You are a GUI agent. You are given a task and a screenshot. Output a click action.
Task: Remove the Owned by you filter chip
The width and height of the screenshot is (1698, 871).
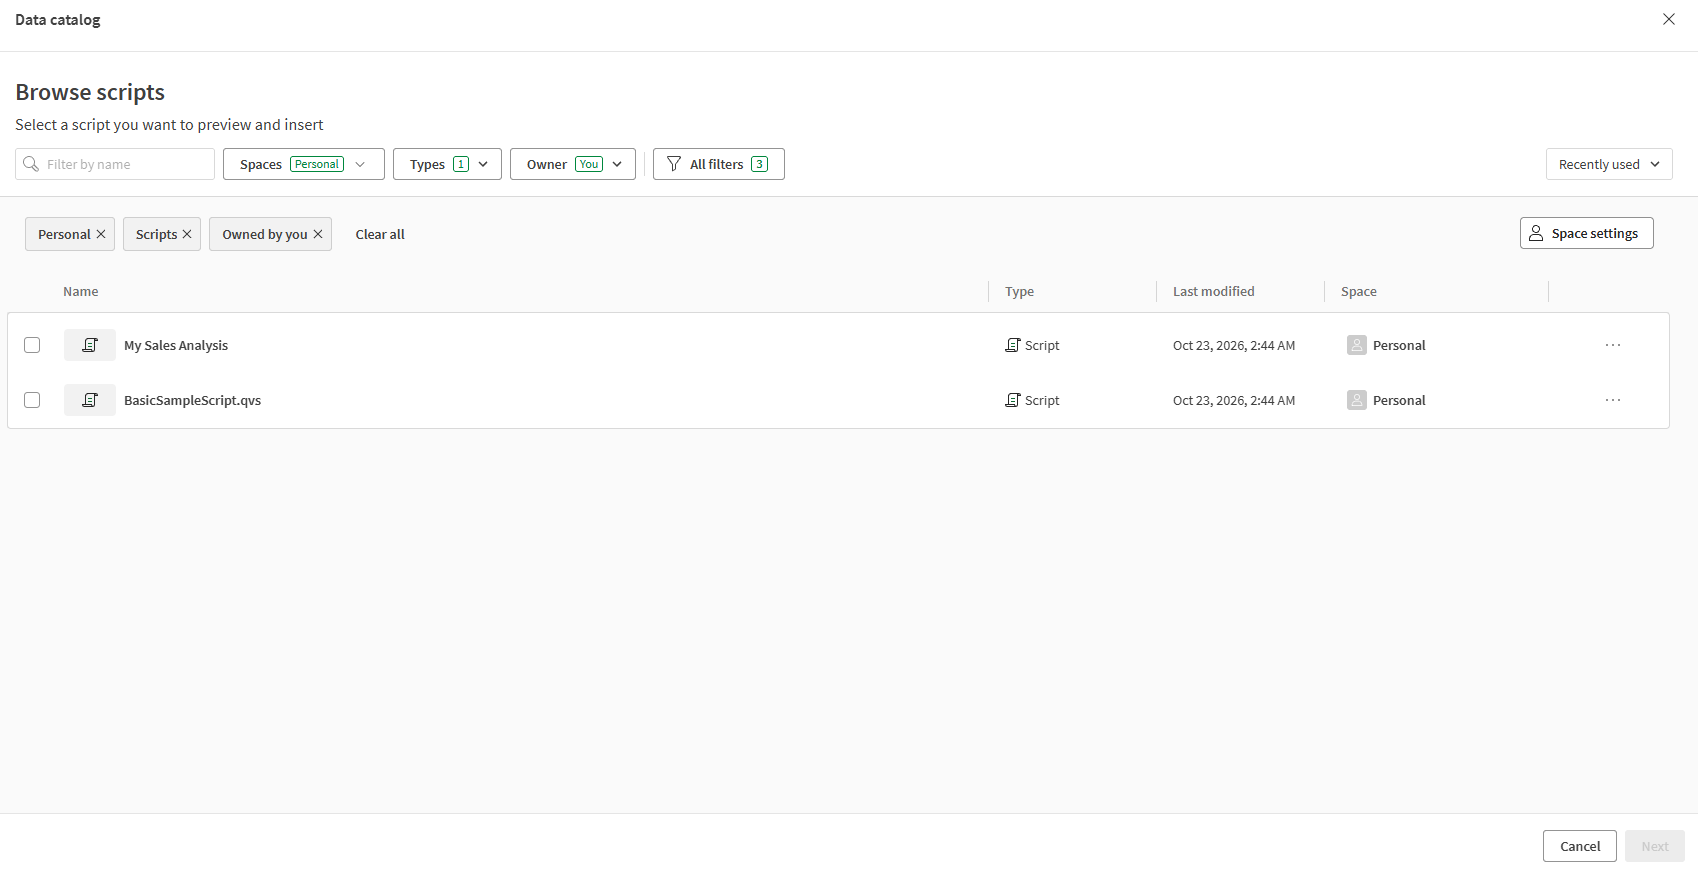pos(318,234)
